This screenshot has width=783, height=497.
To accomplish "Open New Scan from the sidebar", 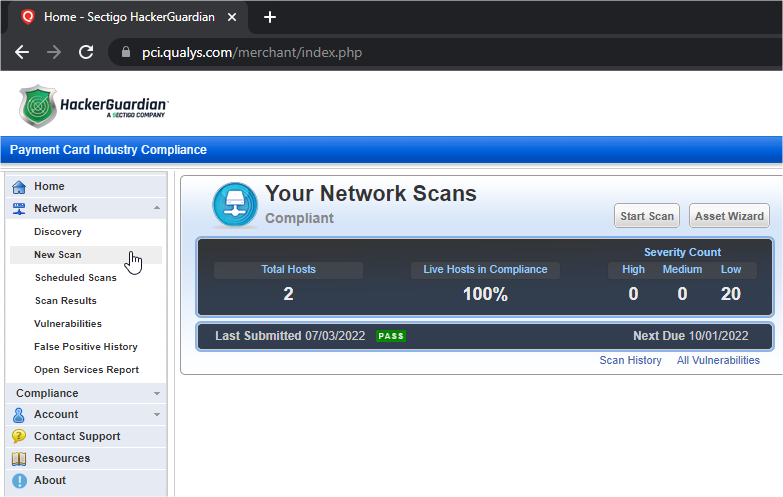I will pyautogui.click(x=58, y=255).
